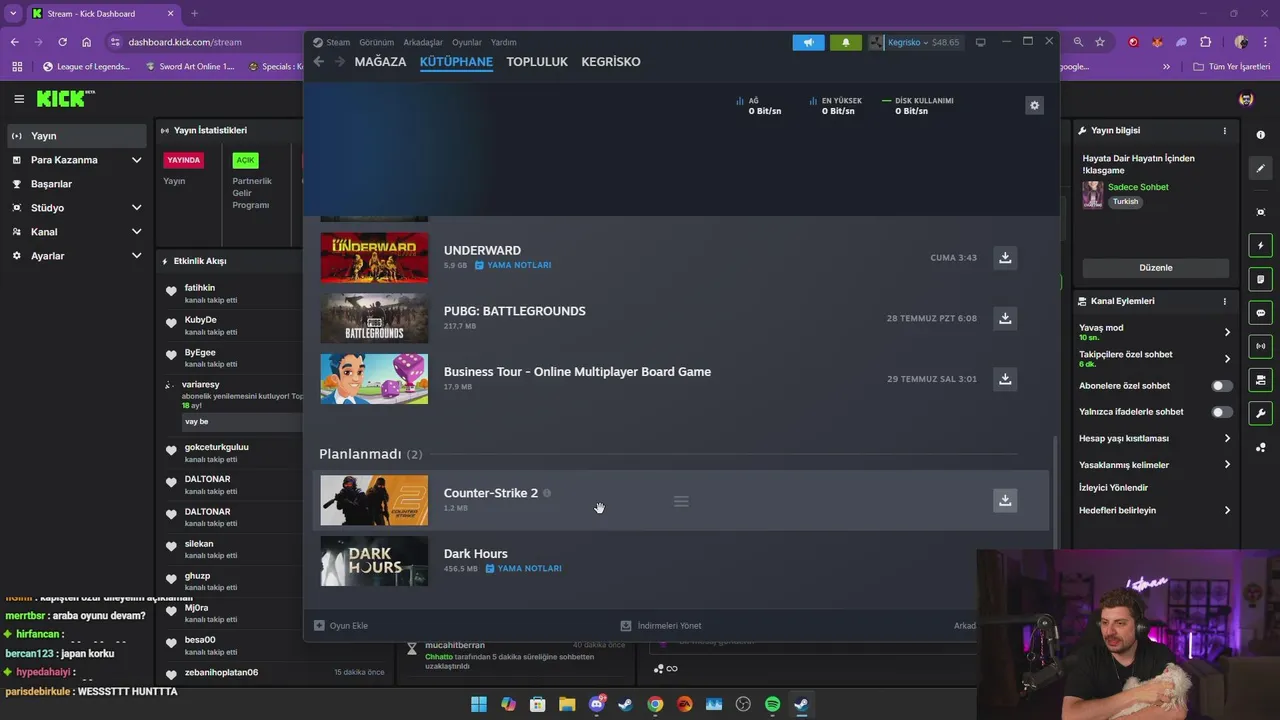Click PUBG: BATTLEGROUNDS game thumbnail
1280x720 pixels.
(x=374, y=318)
